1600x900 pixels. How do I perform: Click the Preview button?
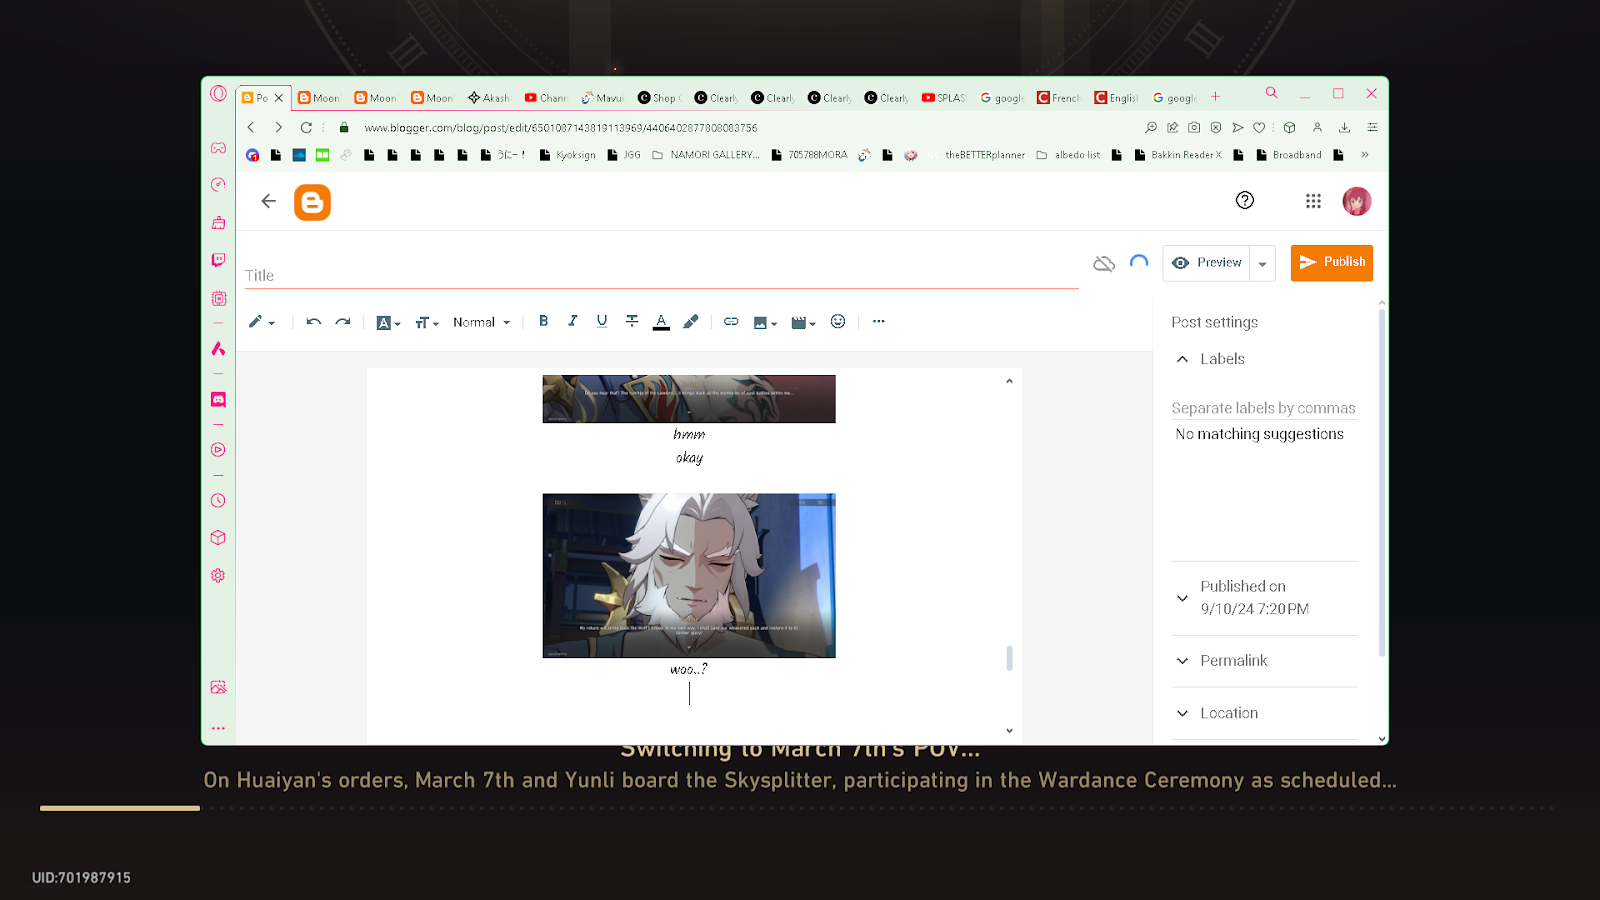tap(1206, 263)
